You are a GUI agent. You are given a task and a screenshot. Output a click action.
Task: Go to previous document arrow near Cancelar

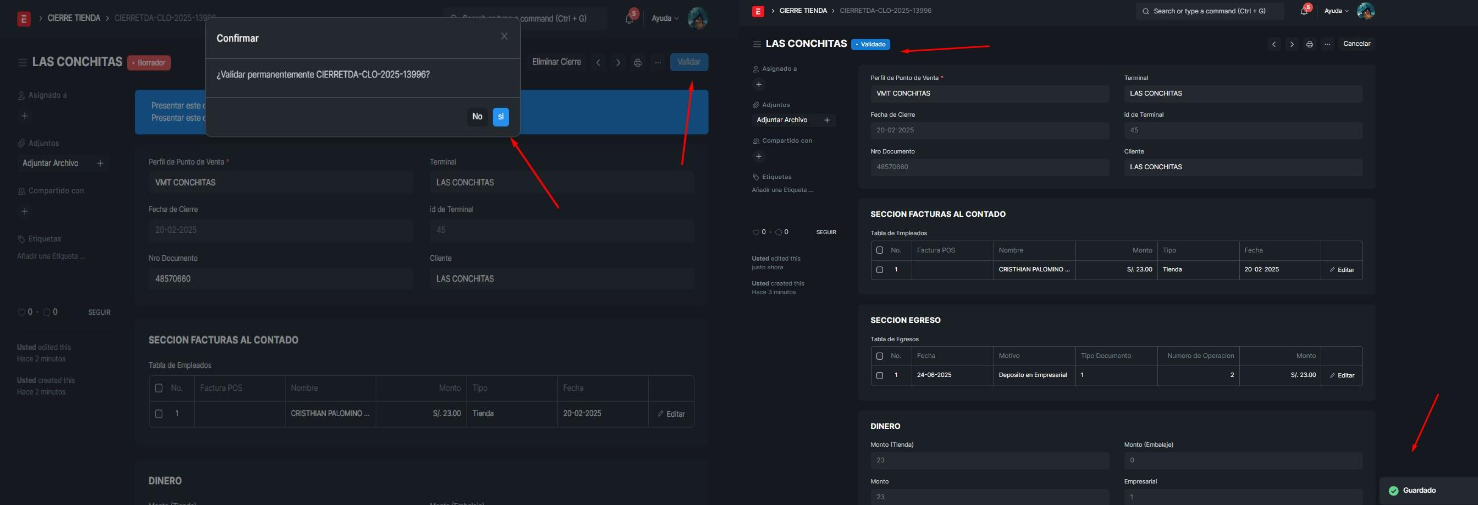(1274, 44)
